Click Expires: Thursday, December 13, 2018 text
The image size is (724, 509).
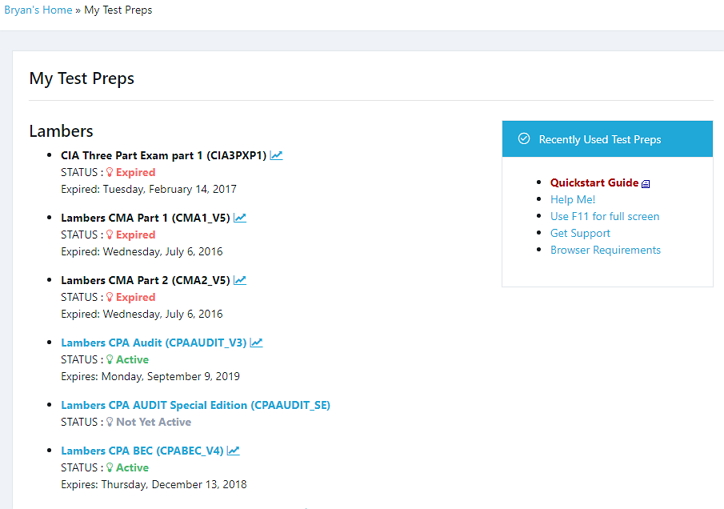point(154,485)
